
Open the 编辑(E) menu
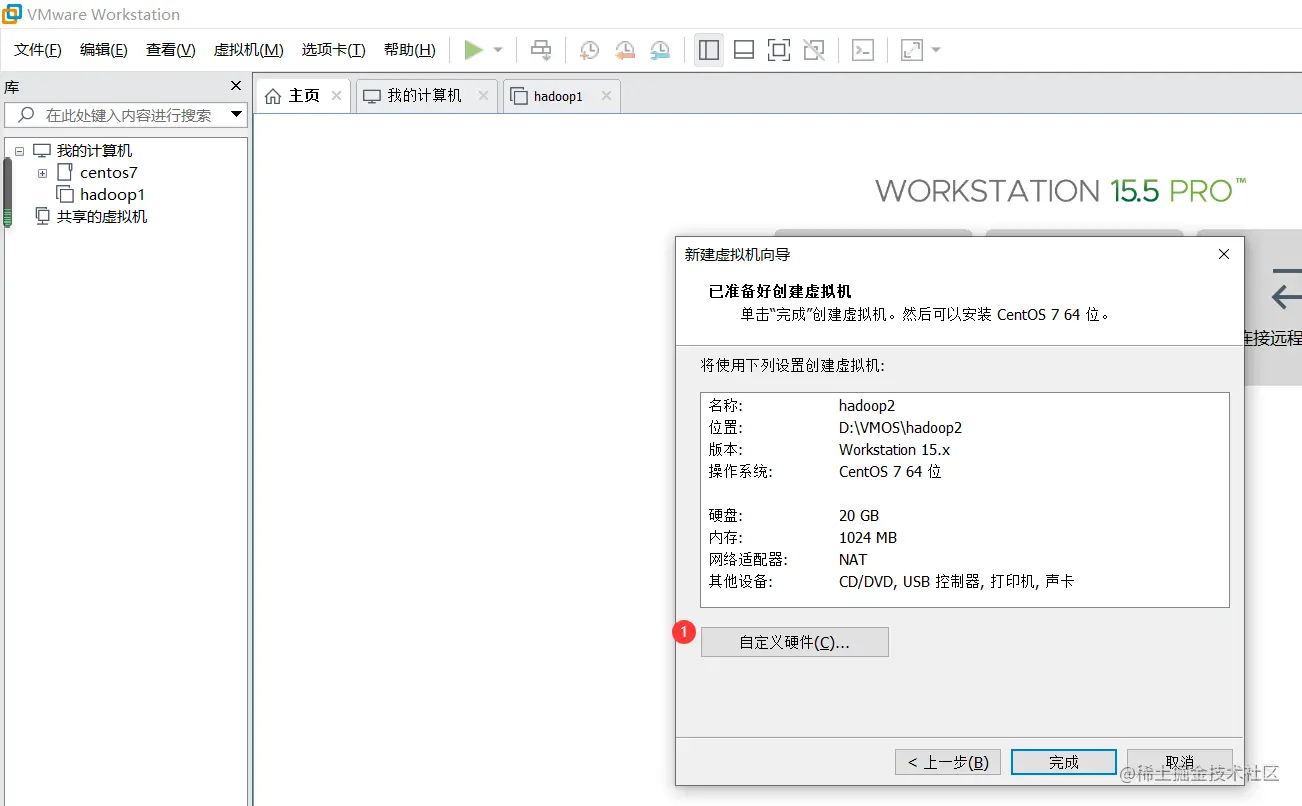tap(104, 50)
